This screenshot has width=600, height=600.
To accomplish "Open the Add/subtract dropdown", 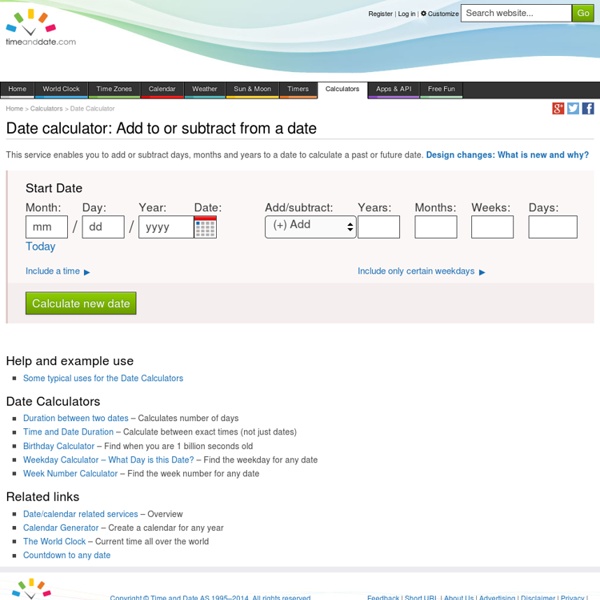I will [310, 227].
